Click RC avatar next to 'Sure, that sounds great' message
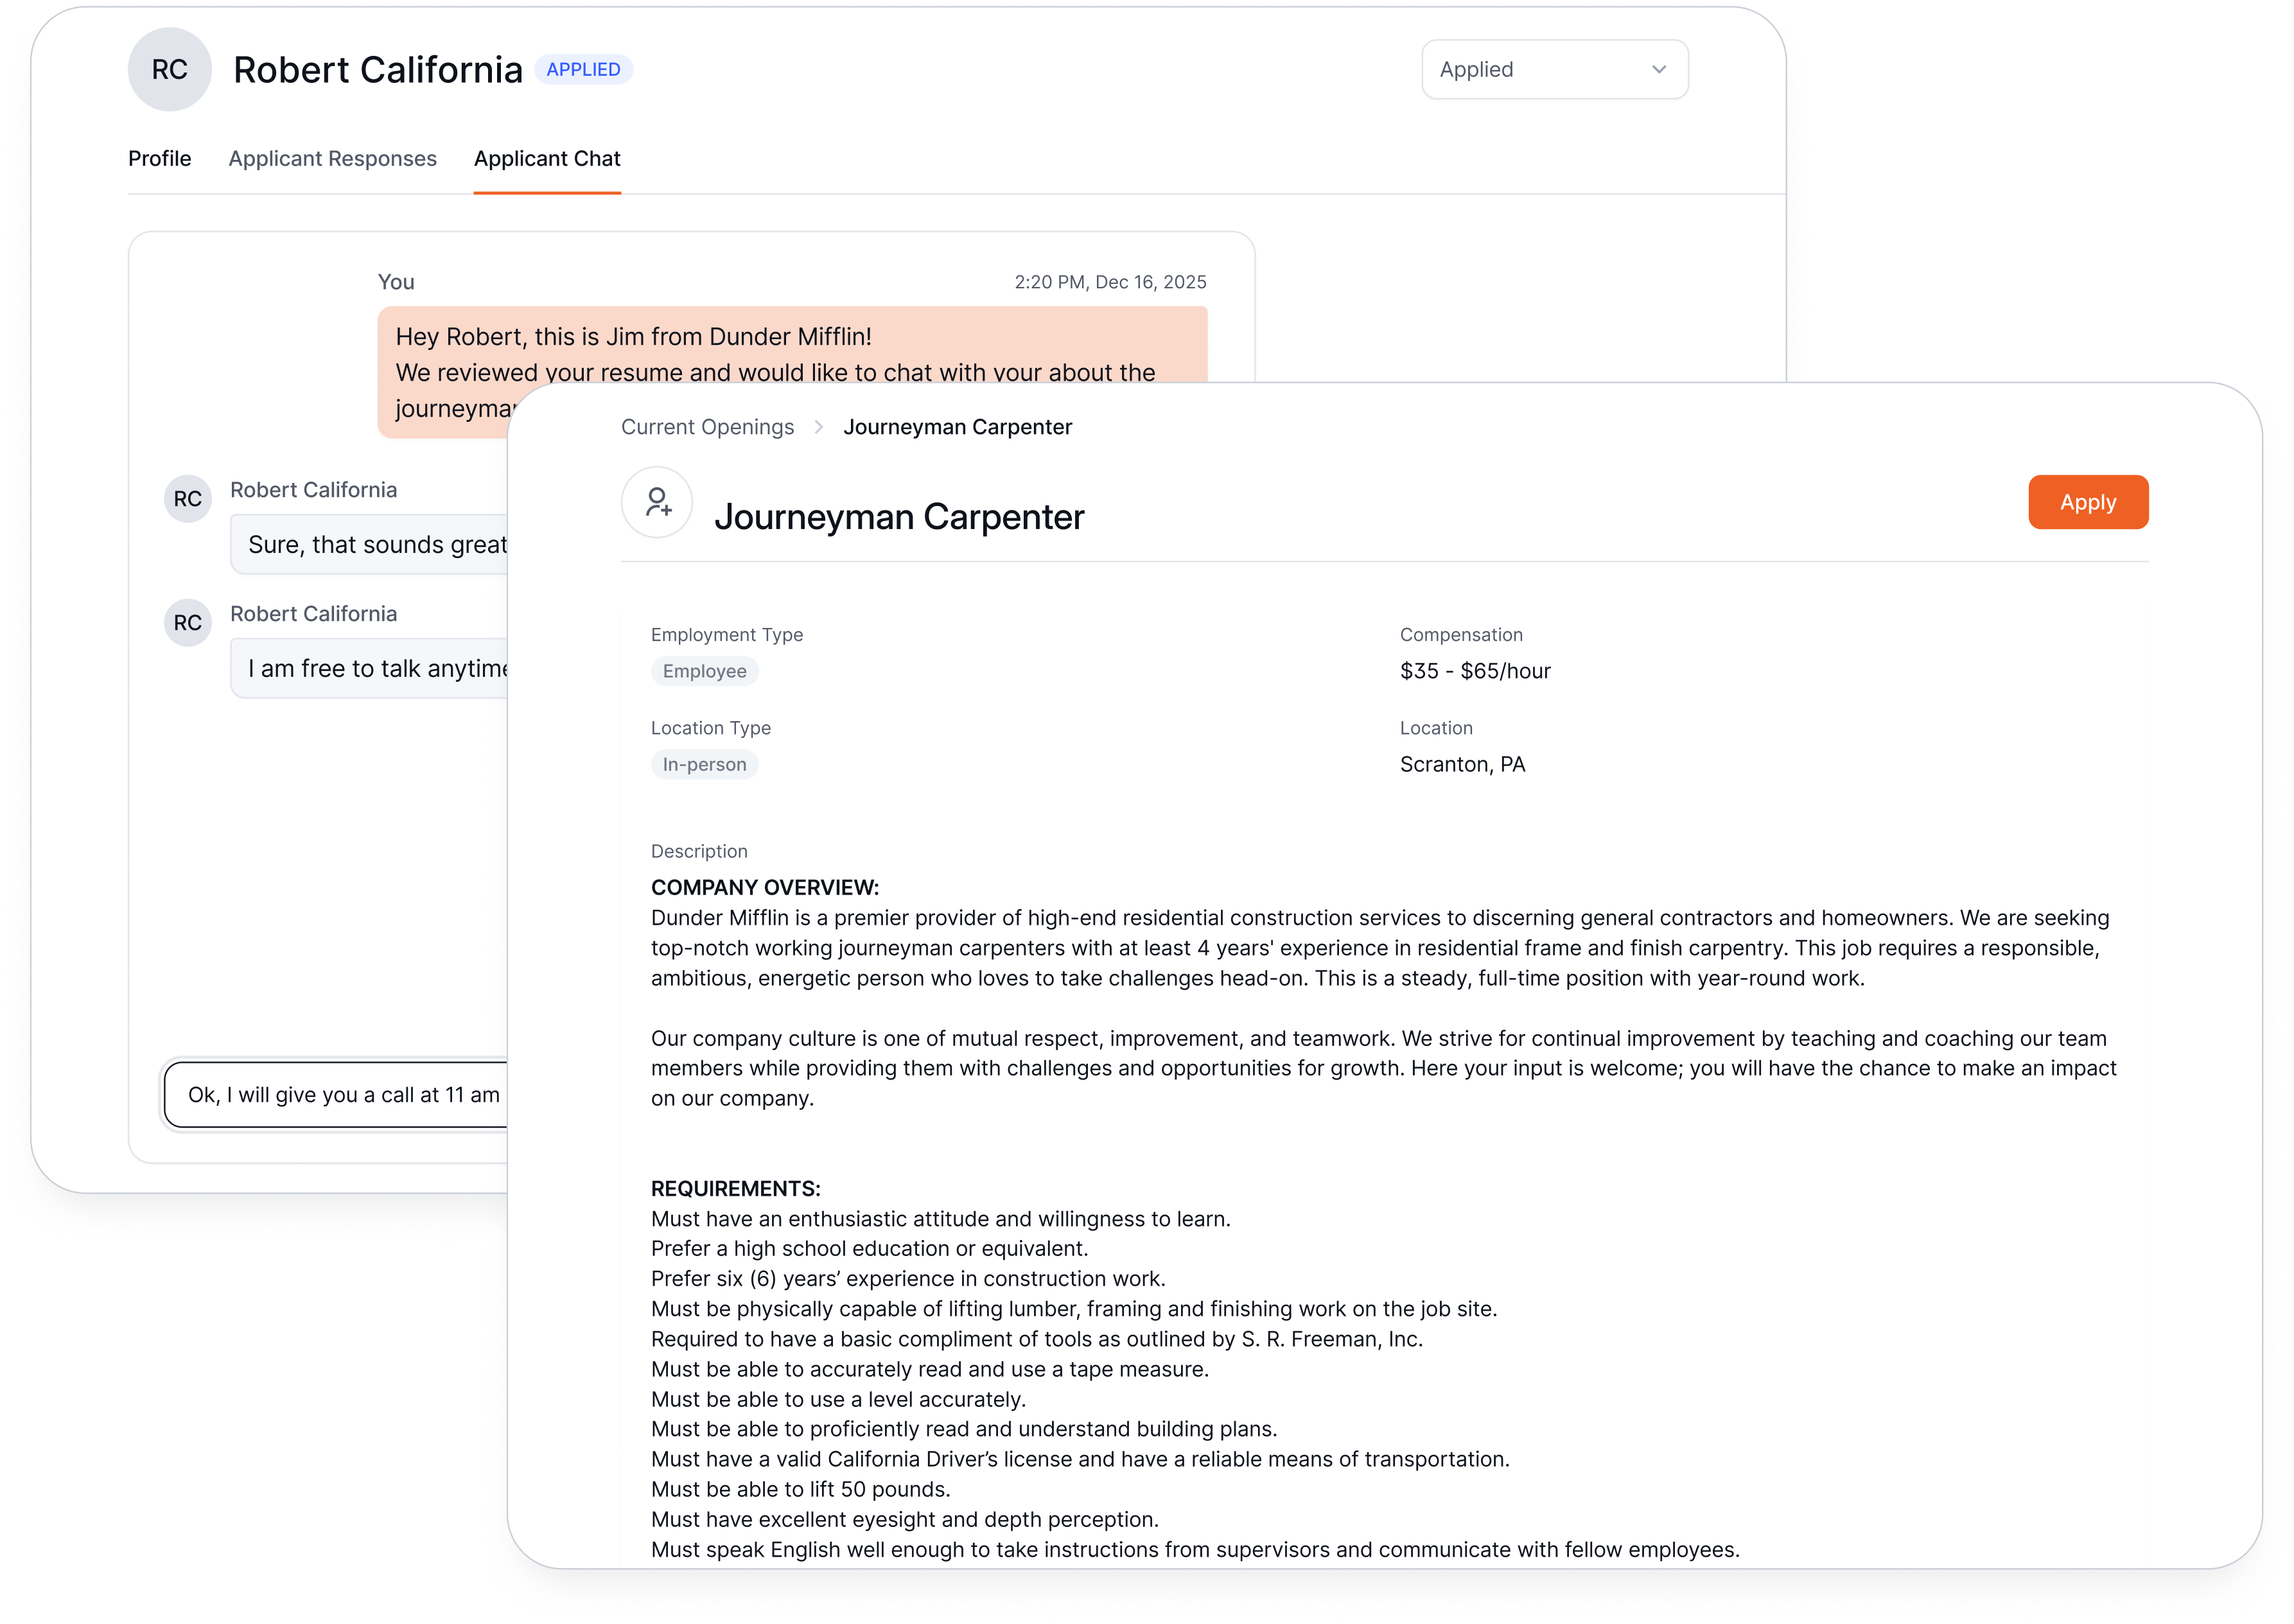 point(187,499)
